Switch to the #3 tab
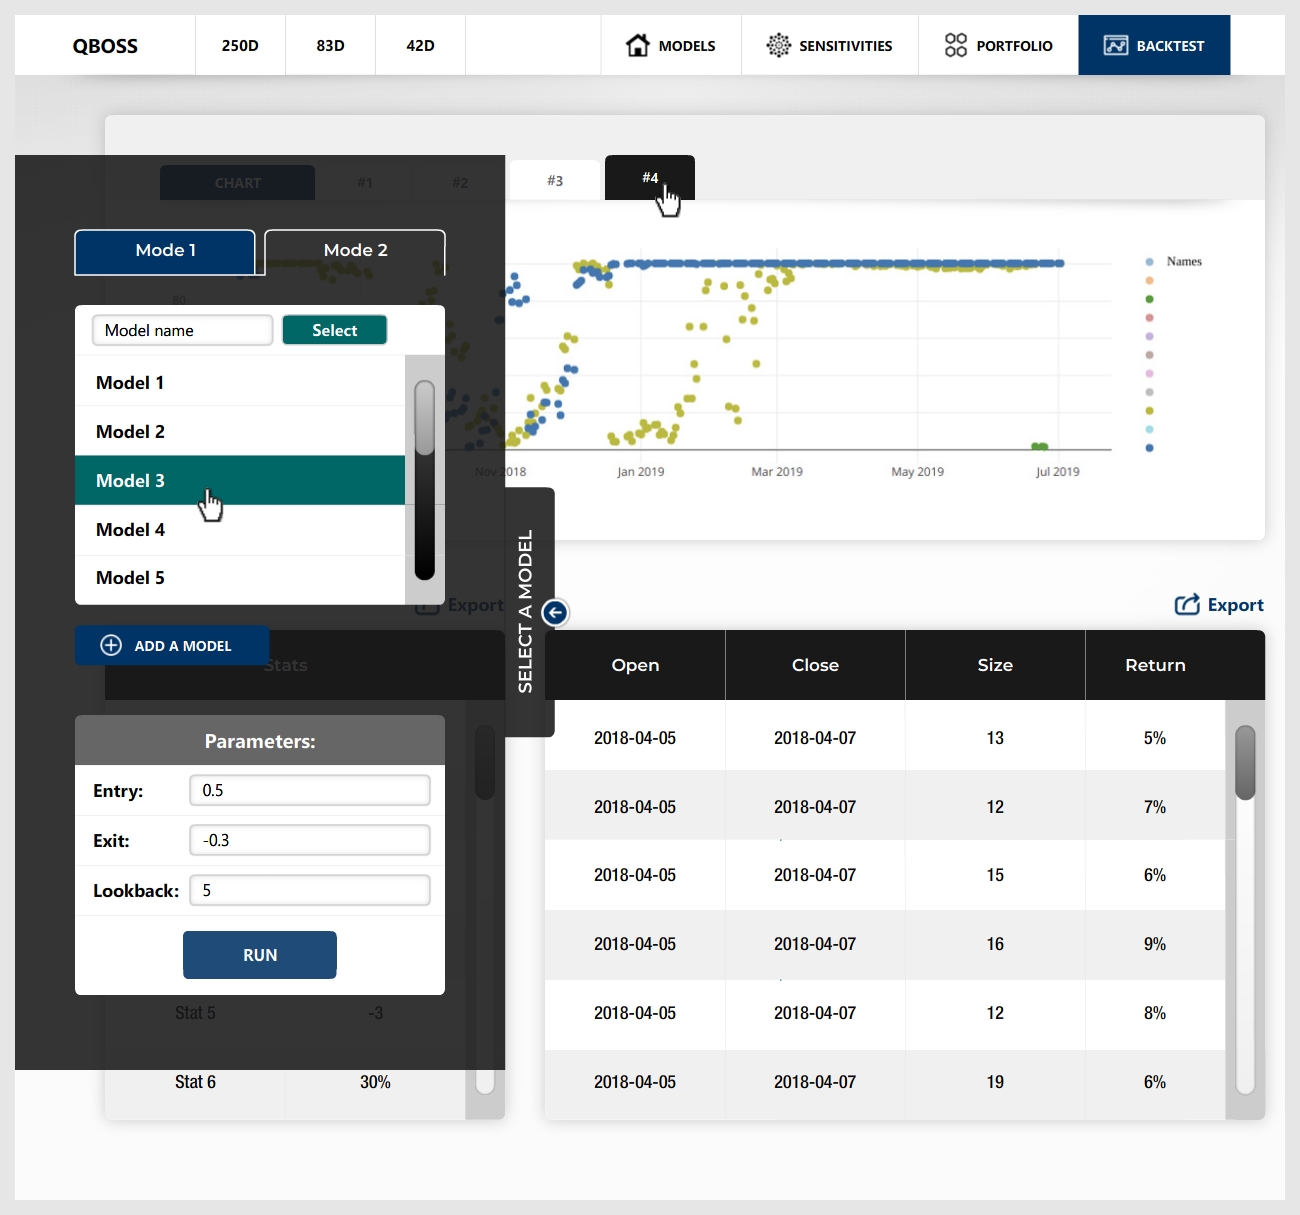This screenshot has width=1300, height=1215. click(555, 181)
